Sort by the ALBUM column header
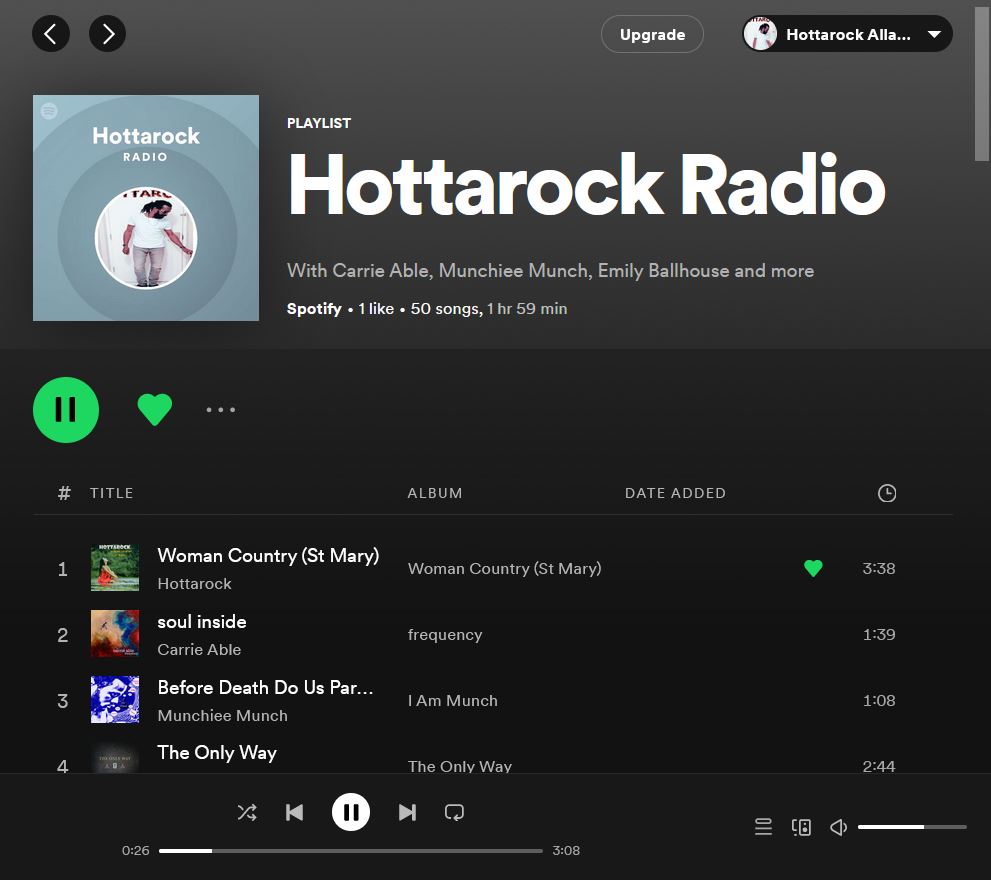 click(435, 493)
